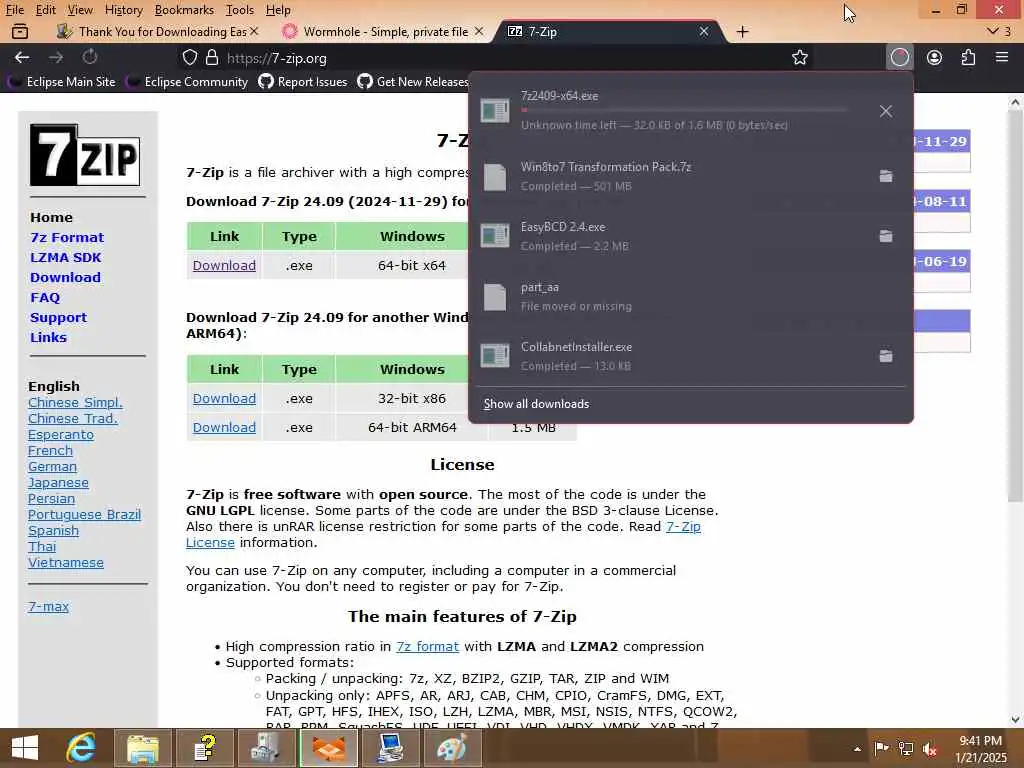The height and width of the screenshot is (768, 1024).
Task: Open tracking protection shield icon
Action: 190,57
